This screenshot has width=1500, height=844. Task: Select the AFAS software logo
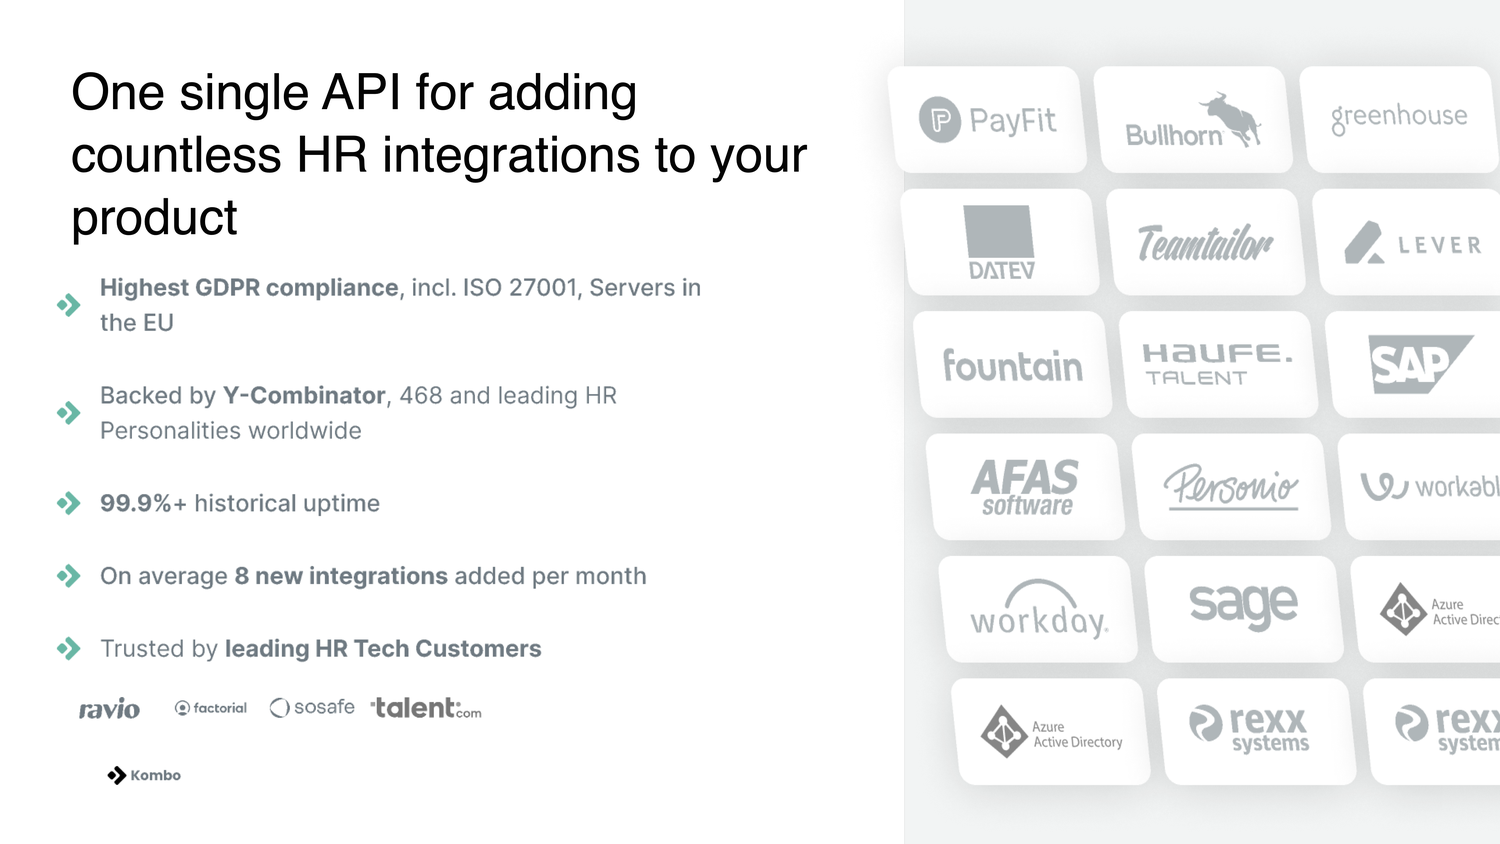tap(1026, 487)
